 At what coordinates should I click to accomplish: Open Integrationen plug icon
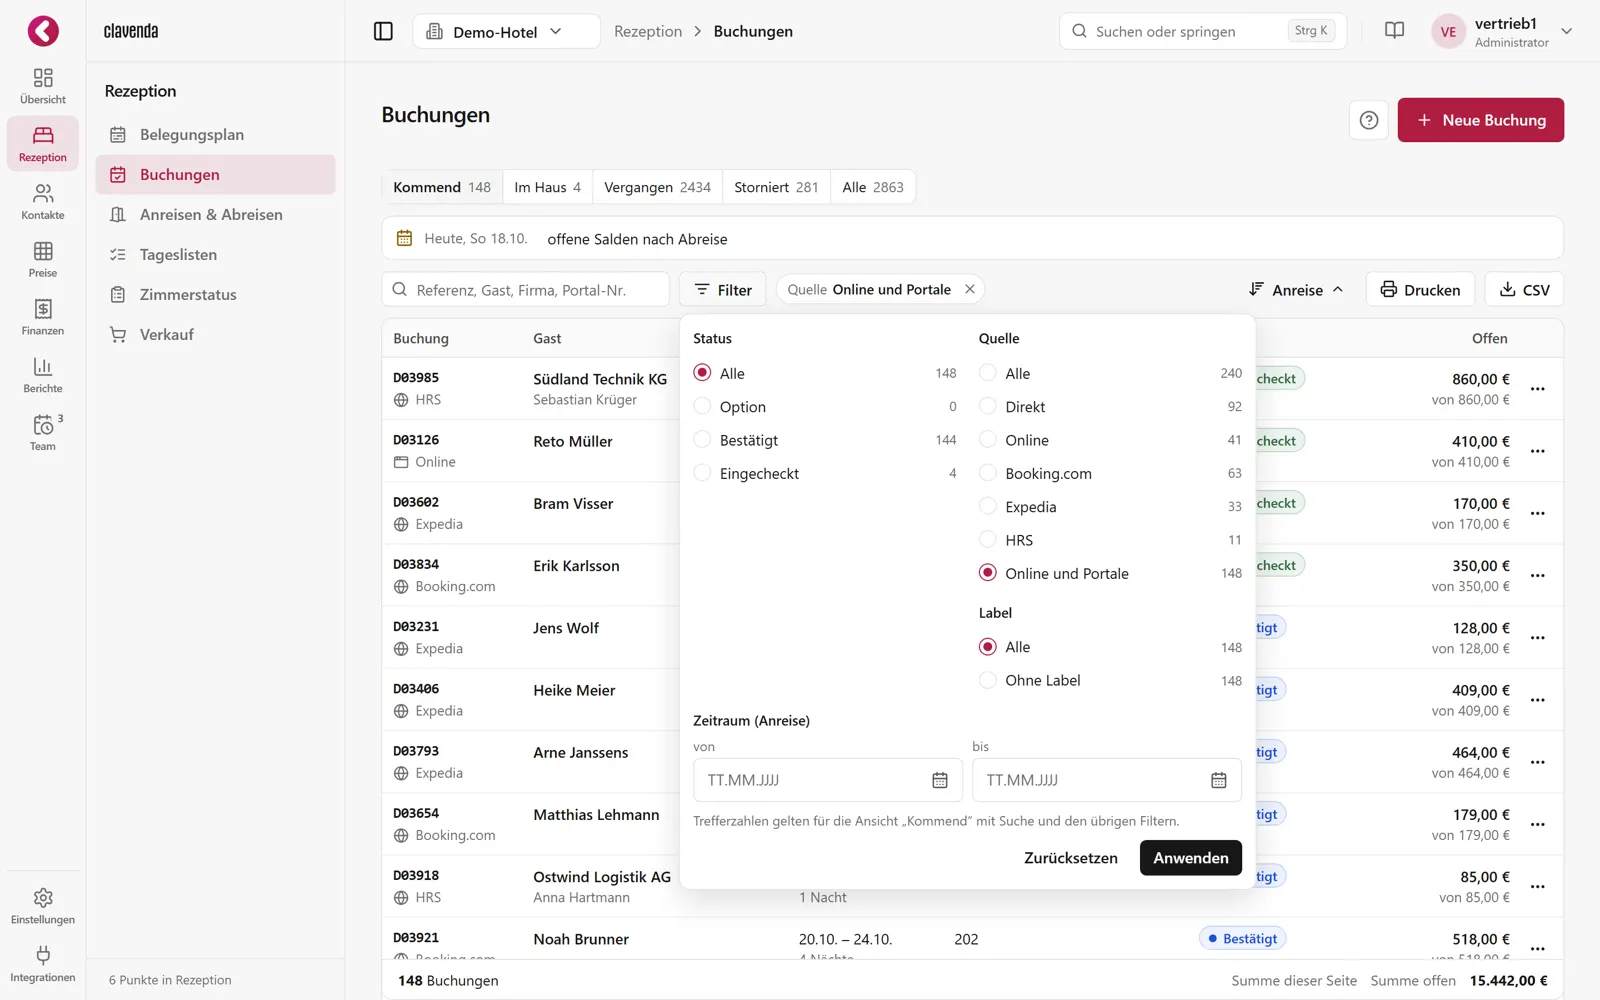click(43, 964)
